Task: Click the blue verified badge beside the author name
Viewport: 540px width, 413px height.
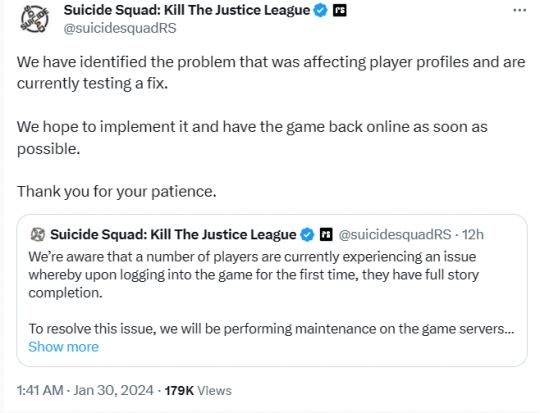Action: point(321,10)
